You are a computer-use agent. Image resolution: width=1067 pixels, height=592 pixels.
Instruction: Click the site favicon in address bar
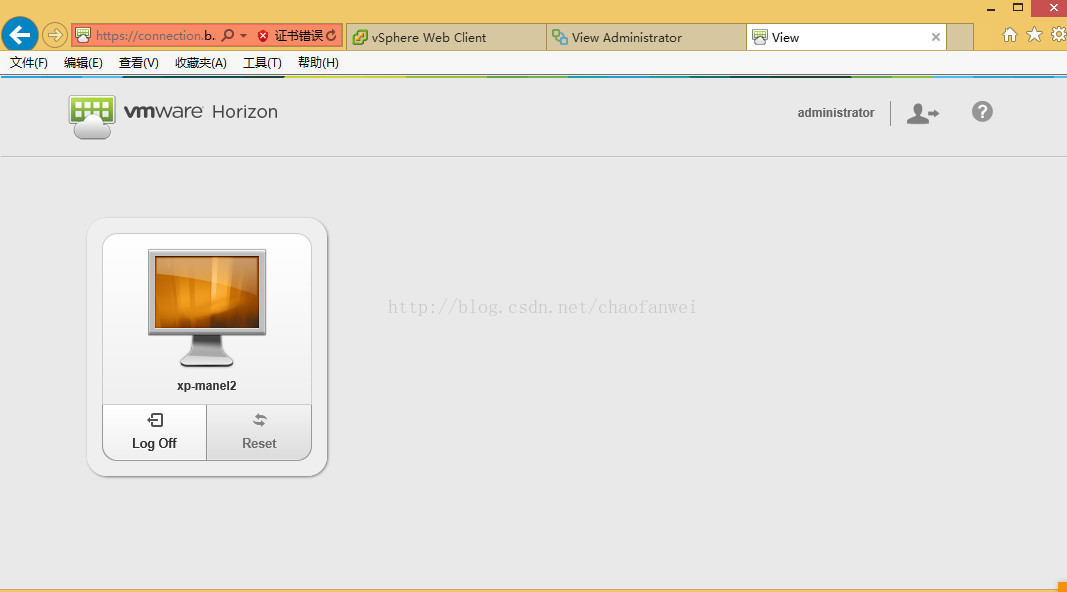(x=83, y=35)
